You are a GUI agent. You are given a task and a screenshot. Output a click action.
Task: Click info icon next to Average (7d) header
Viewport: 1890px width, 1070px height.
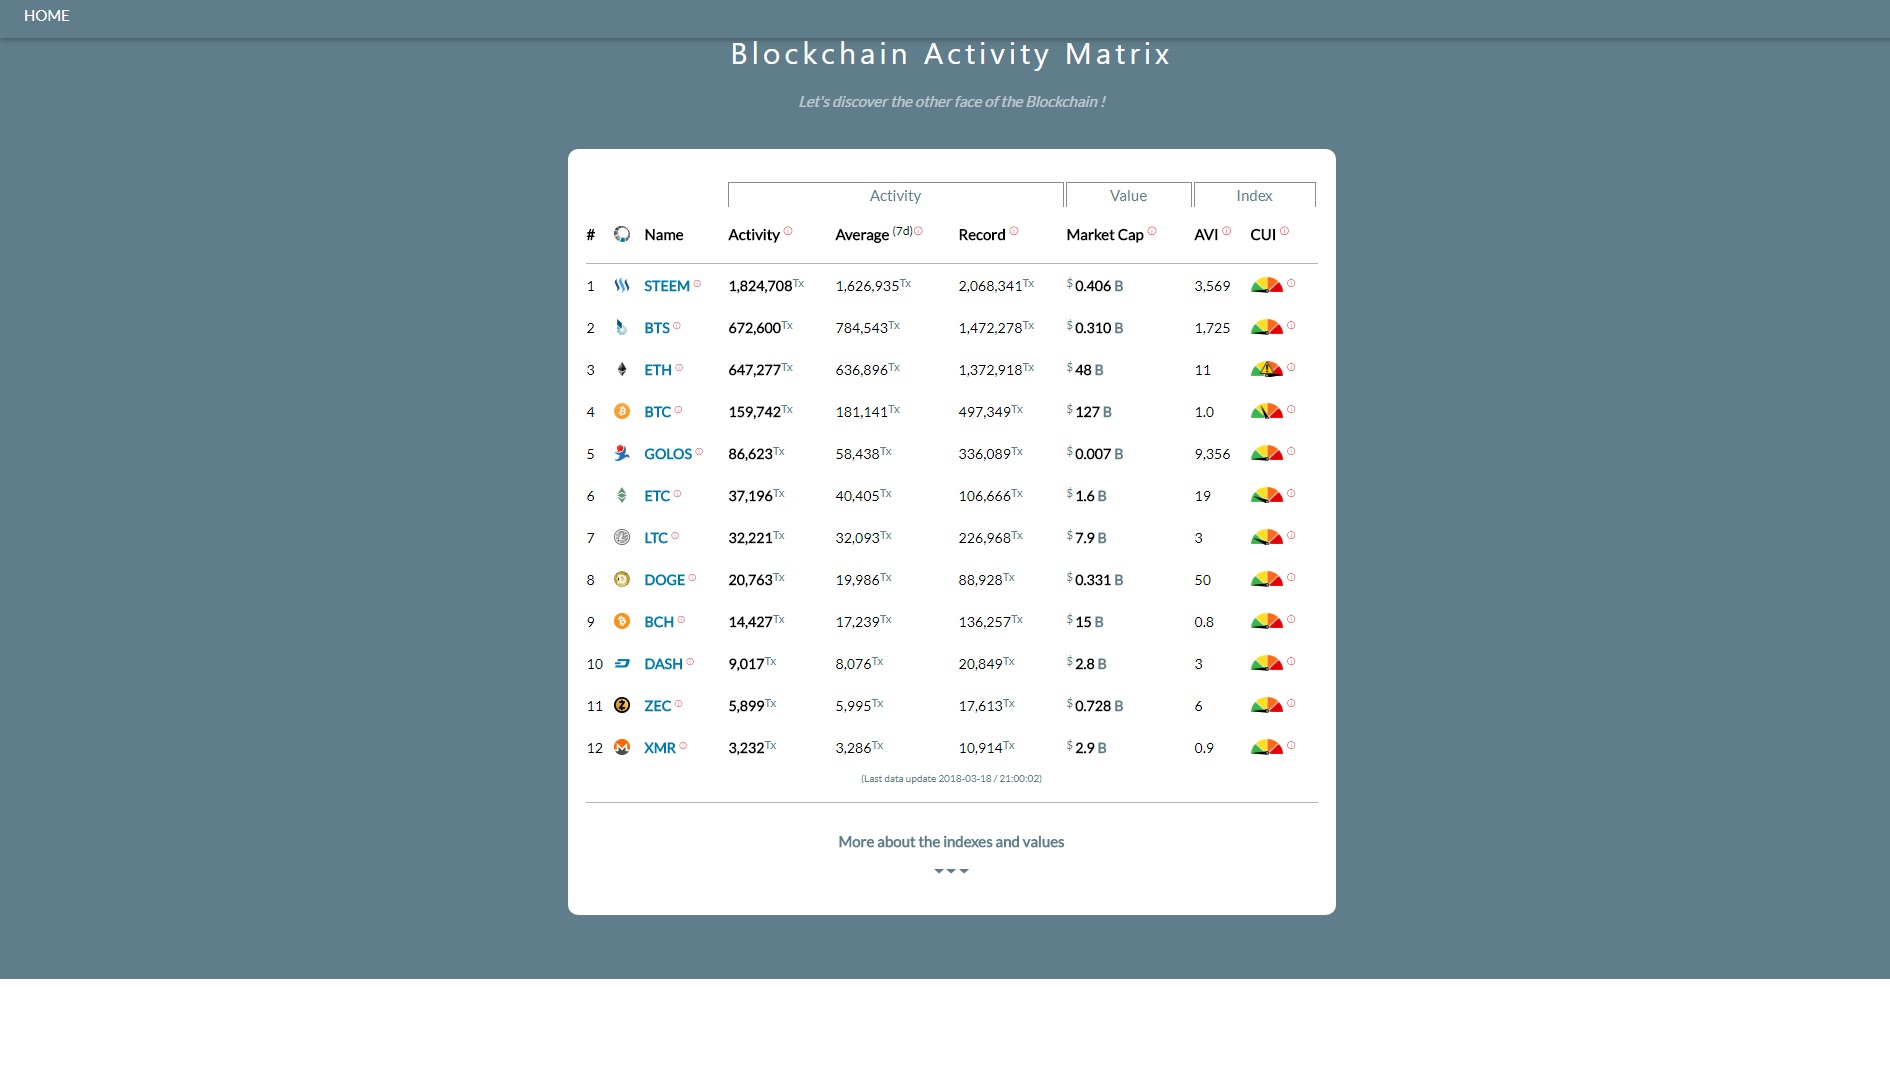(x=918, y=231)
